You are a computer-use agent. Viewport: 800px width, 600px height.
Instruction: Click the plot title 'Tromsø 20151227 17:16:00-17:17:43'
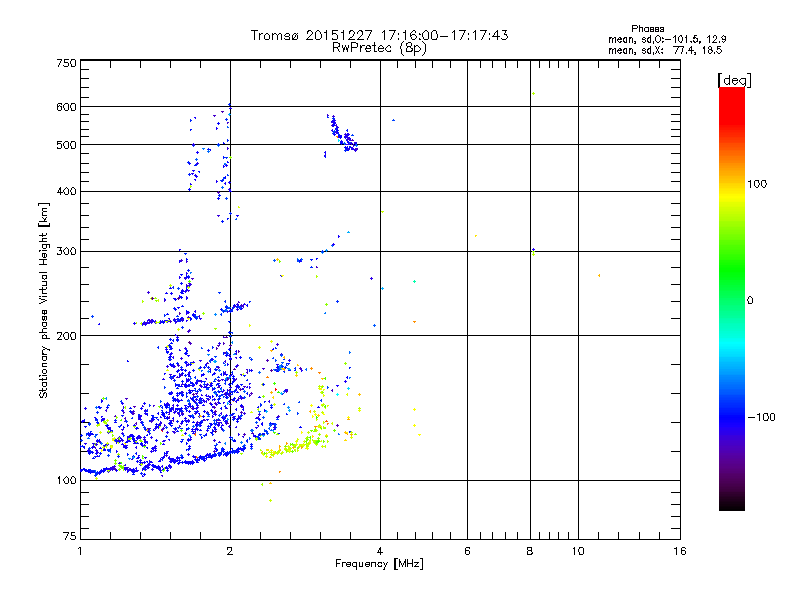click(379, 35)
